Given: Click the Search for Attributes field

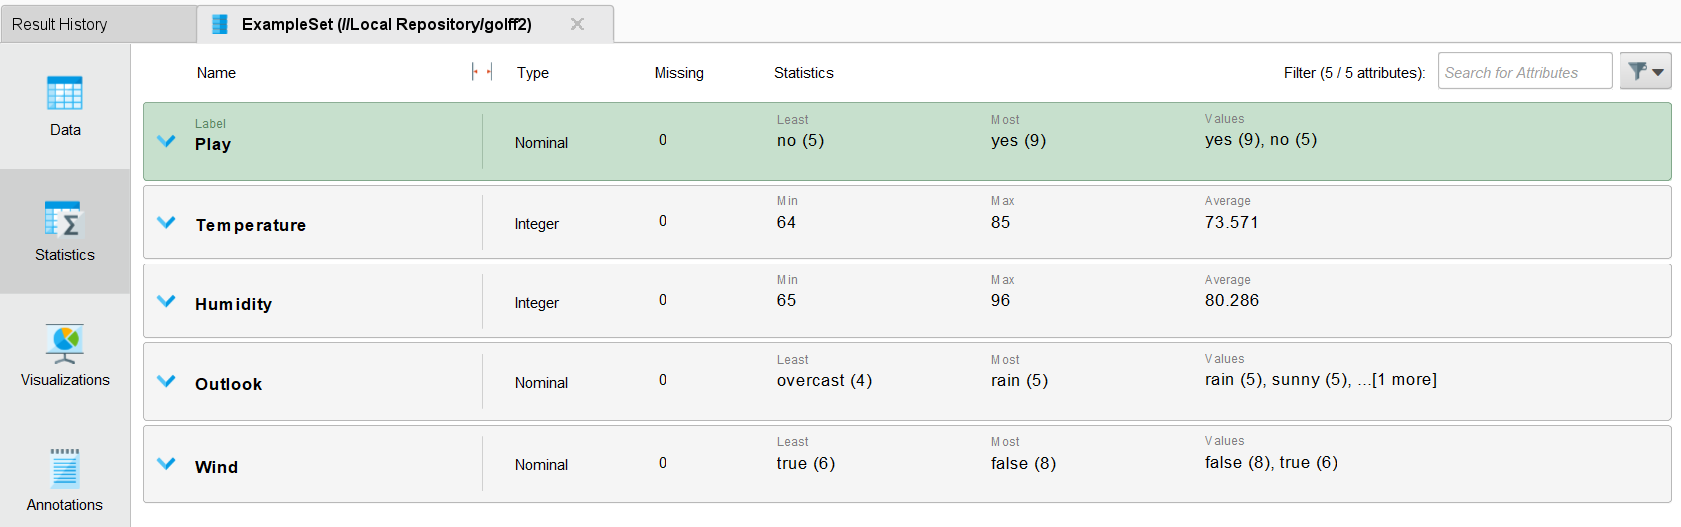Looking at the screenshot, I should coord(1523,72).
